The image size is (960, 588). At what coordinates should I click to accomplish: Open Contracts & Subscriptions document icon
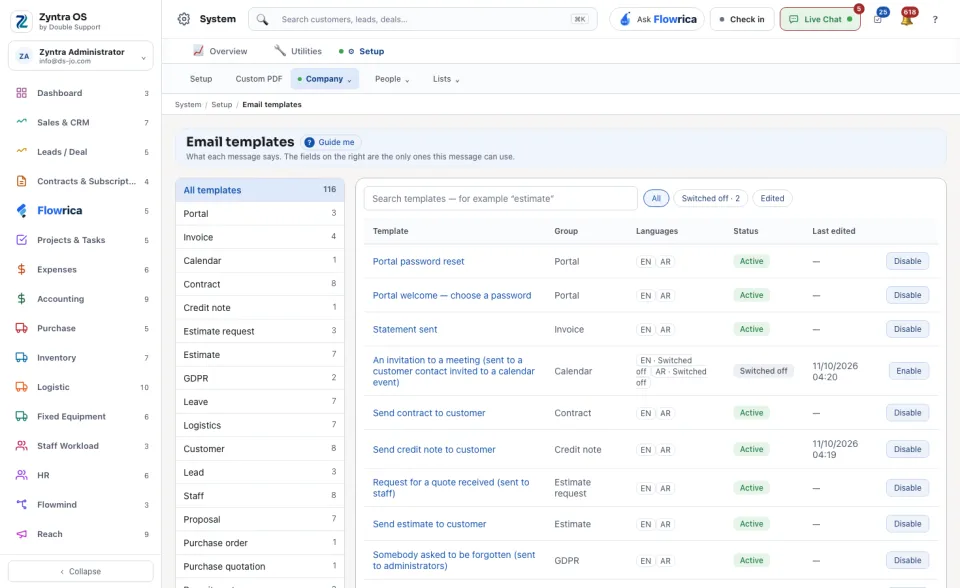(21, 181)
